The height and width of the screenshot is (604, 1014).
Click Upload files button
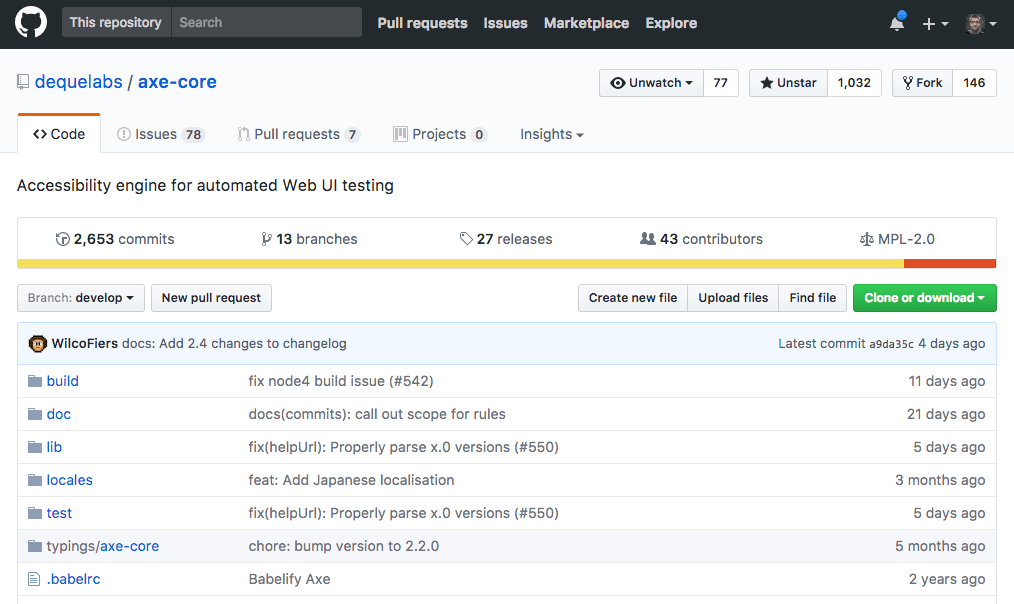tap(733, 298)
